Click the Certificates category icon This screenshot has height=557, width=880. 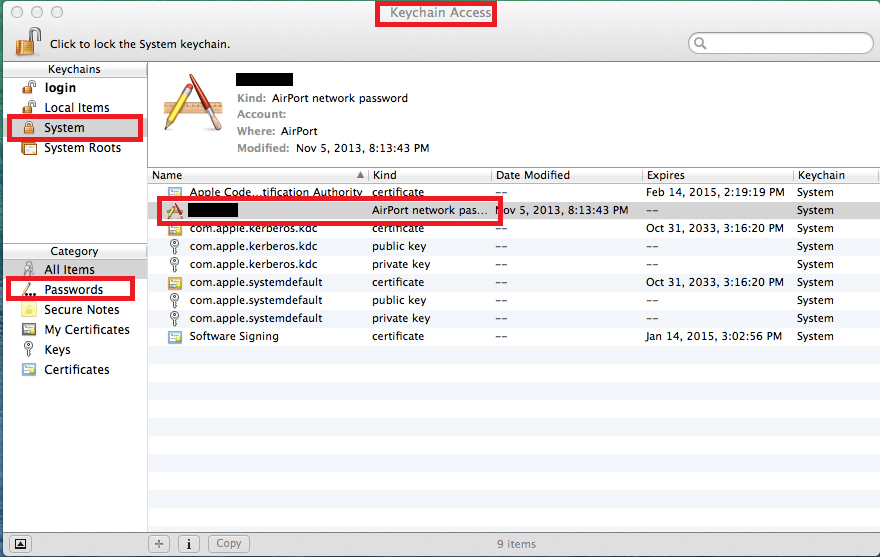pyautogui.click(x=29, y=369)
